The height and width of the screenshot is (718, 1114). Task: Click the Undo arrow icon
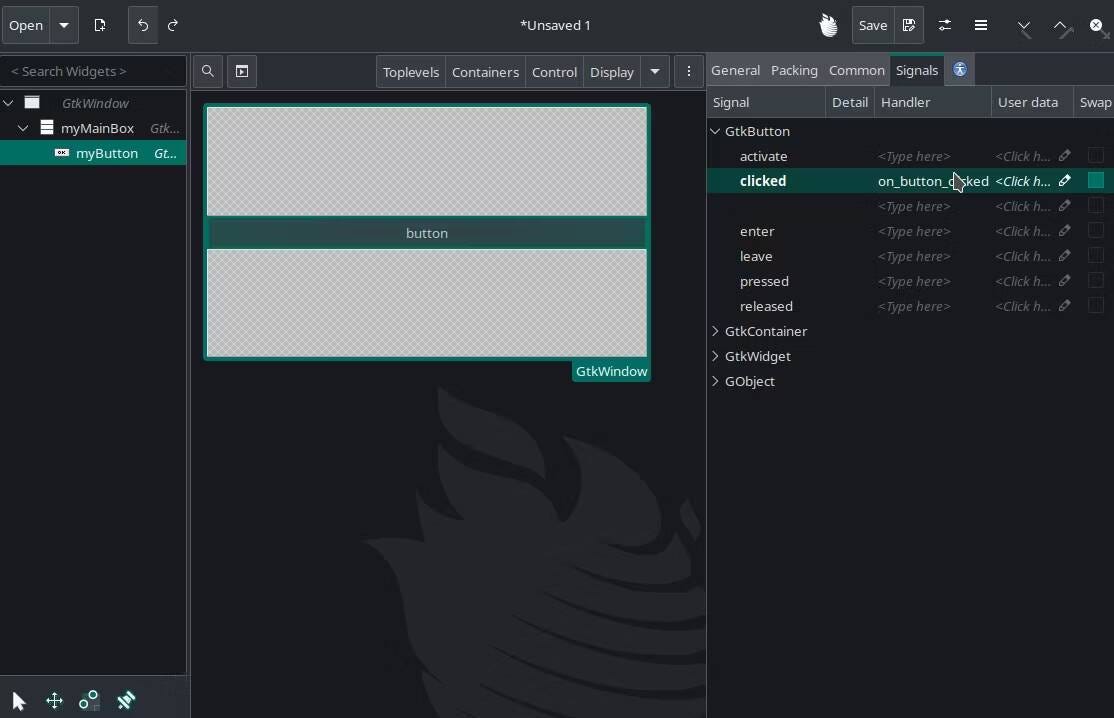pos(142,25)
